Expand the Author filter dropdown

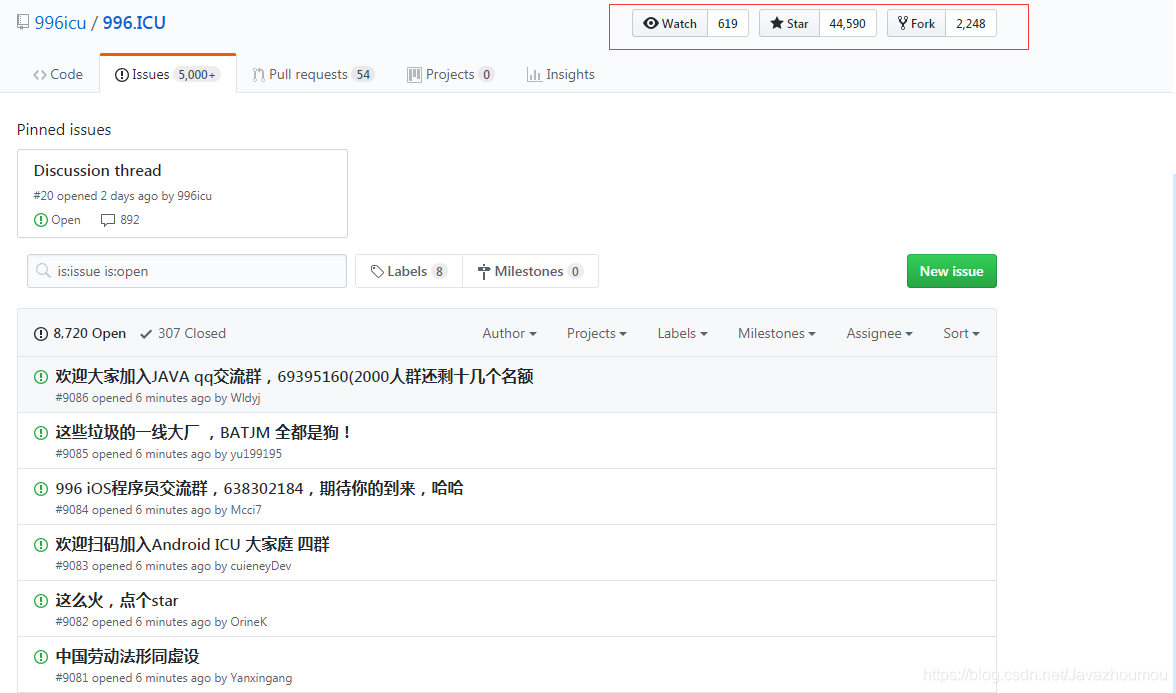(x=509, y=333)
